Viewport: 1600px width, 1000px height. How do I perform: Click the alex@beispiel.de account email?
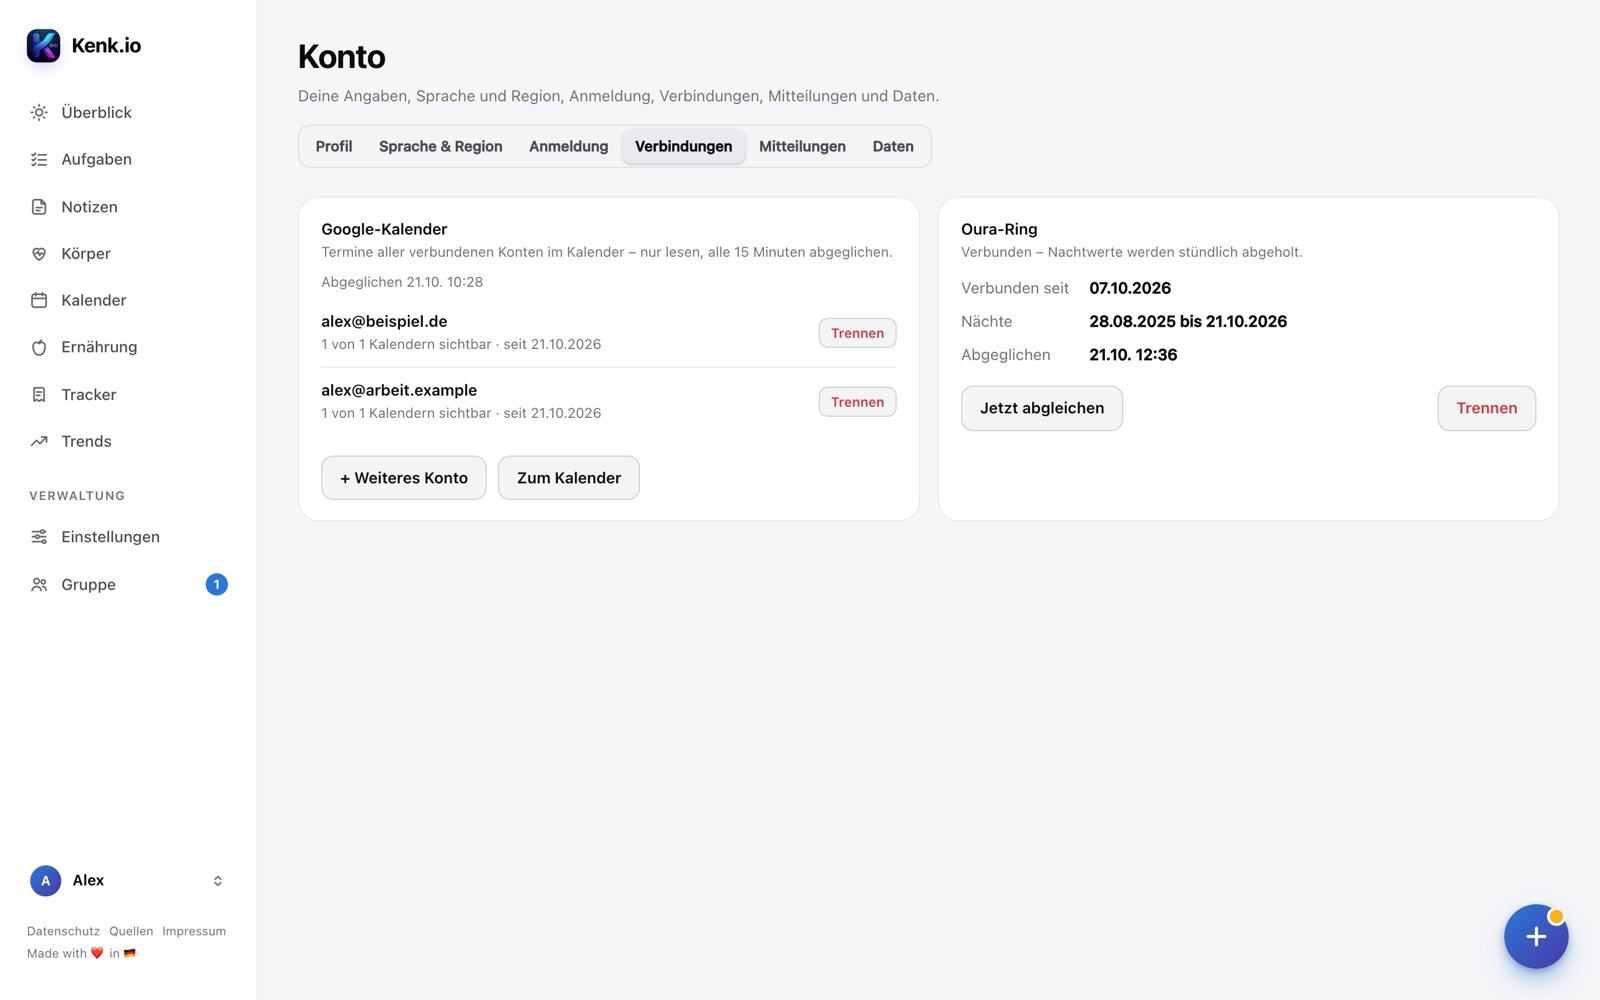pos(384,321)
